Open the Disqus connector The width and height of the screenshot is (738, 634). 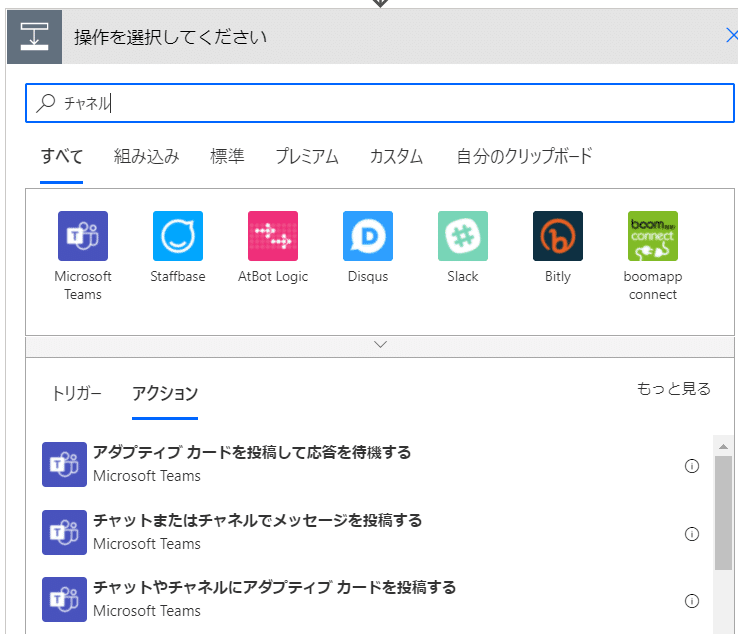coord(368,236)
